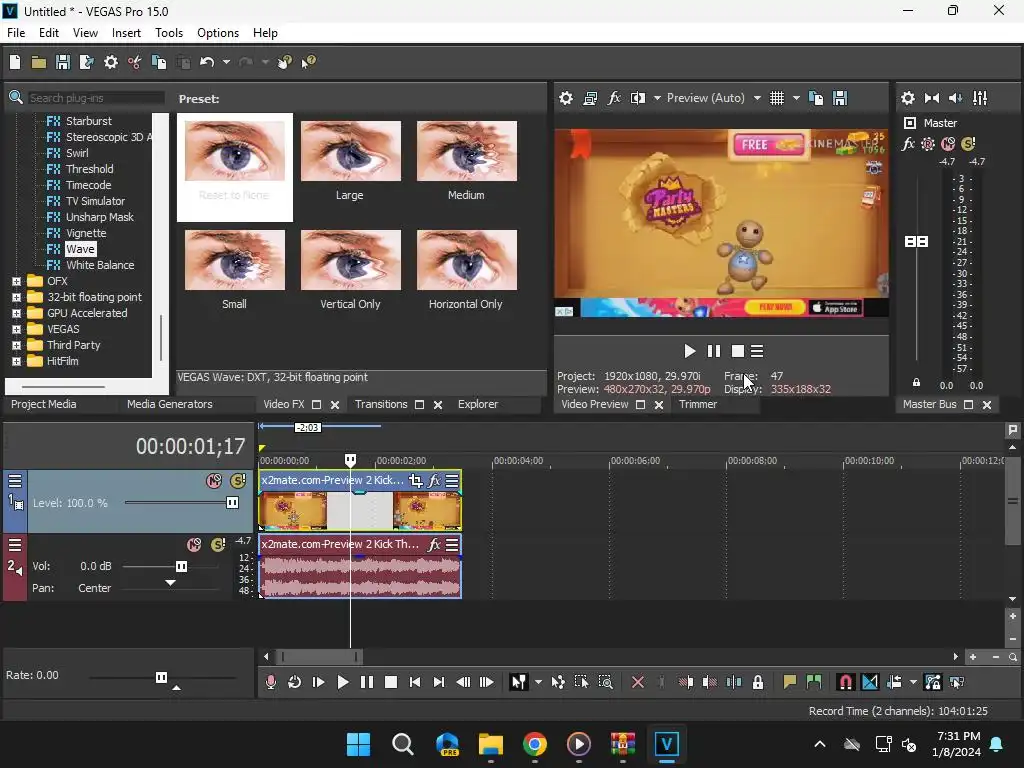The image size is (1024, 768).
Task: Open the mixer faders icon in Master Bus
Action: 980,98
